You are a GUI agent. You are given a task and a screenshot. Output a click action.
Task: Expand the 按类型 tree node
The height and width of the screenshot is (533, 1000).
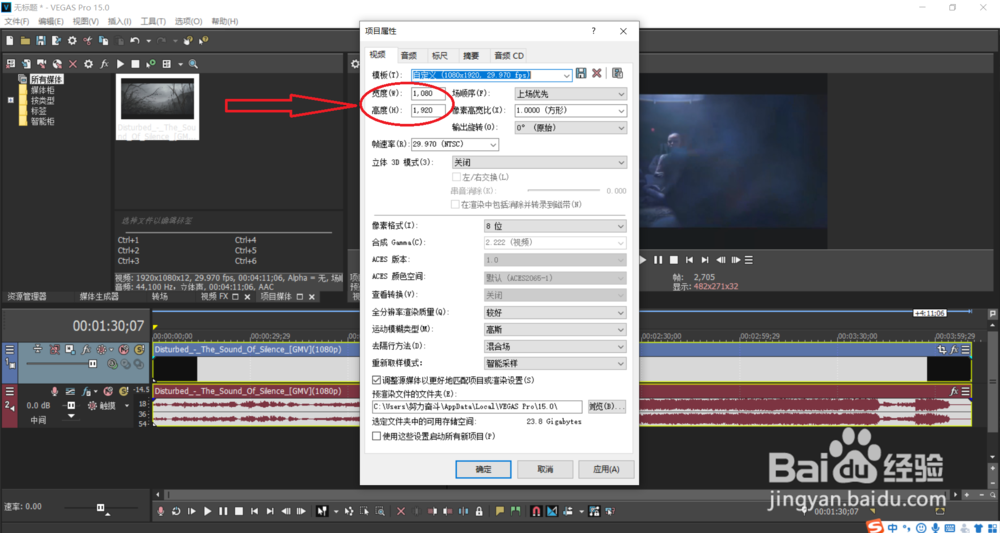(10, 101)
